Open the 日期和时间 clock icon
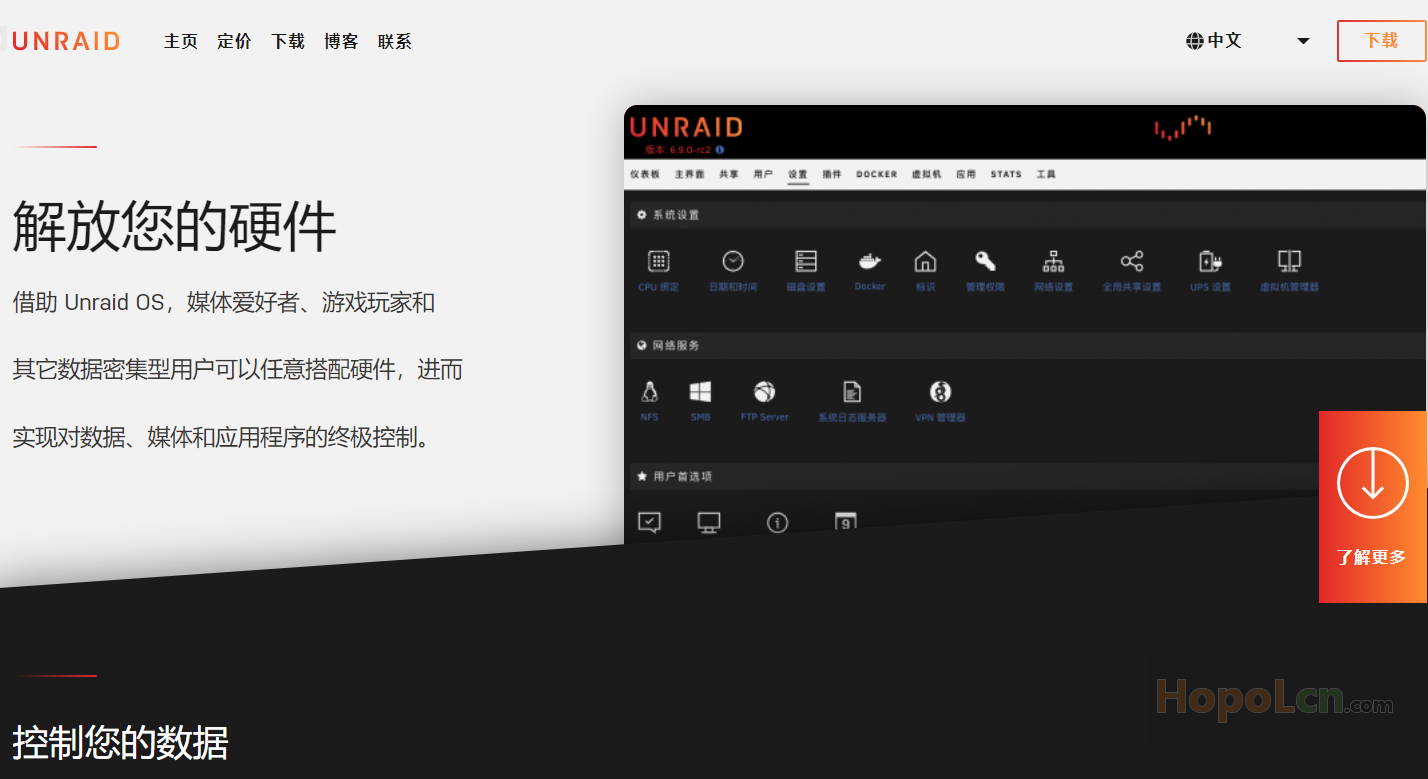Viewport: 1428px width, 779px height. point(733,261)
